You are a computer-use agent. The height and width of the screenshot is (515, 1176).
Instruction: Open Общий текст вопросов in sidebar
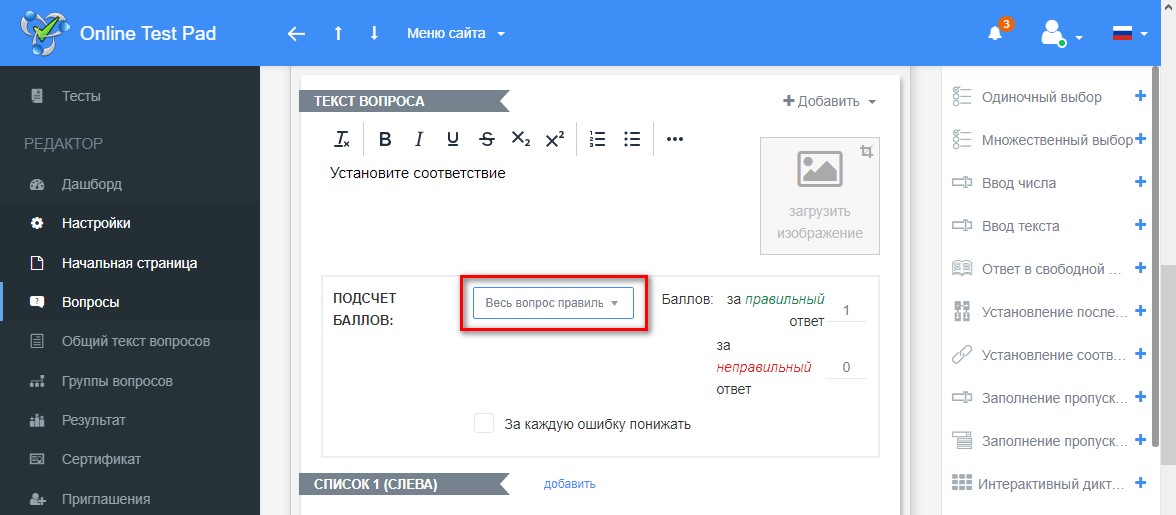click(136, 341)
